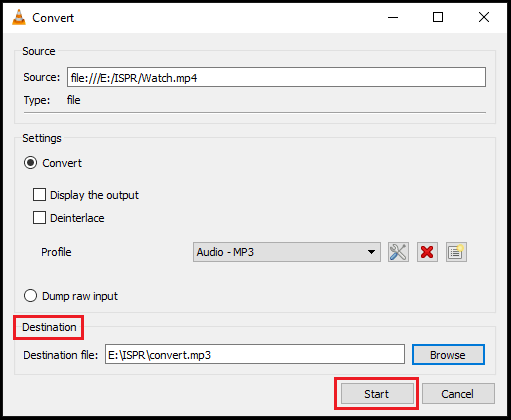Viewport: 511px width, 420px height.
Task: Maximize the Convert dialog window
Action: (438, 17)
